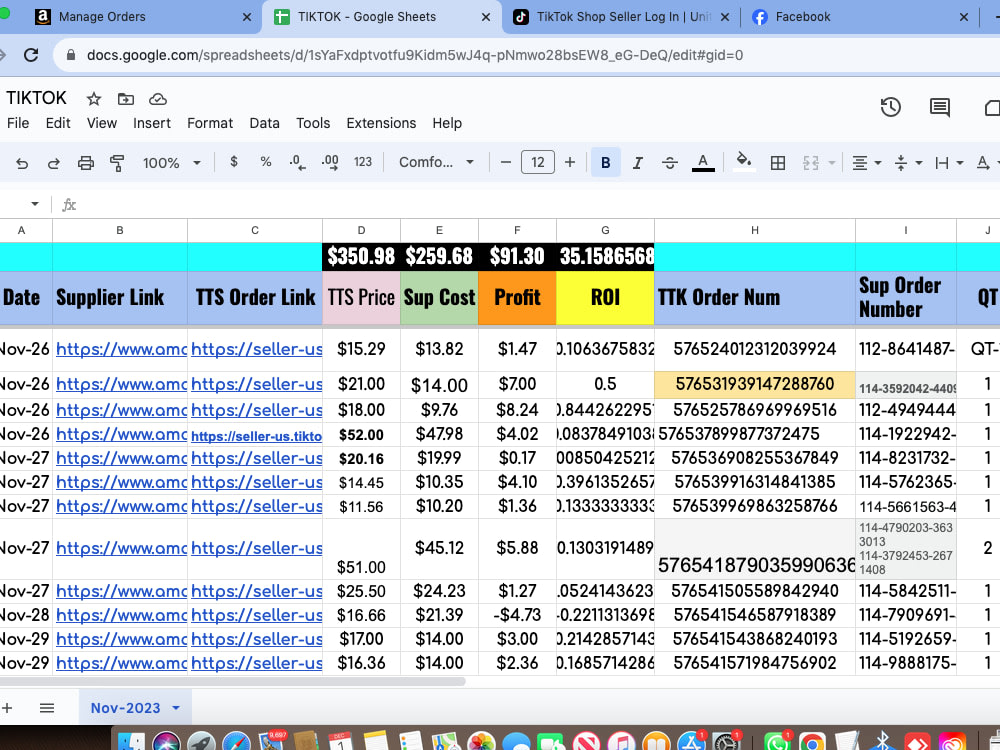Decrease decimal places icon
The height and width of the screenshot is (750, 1000).
coord(297,162)
